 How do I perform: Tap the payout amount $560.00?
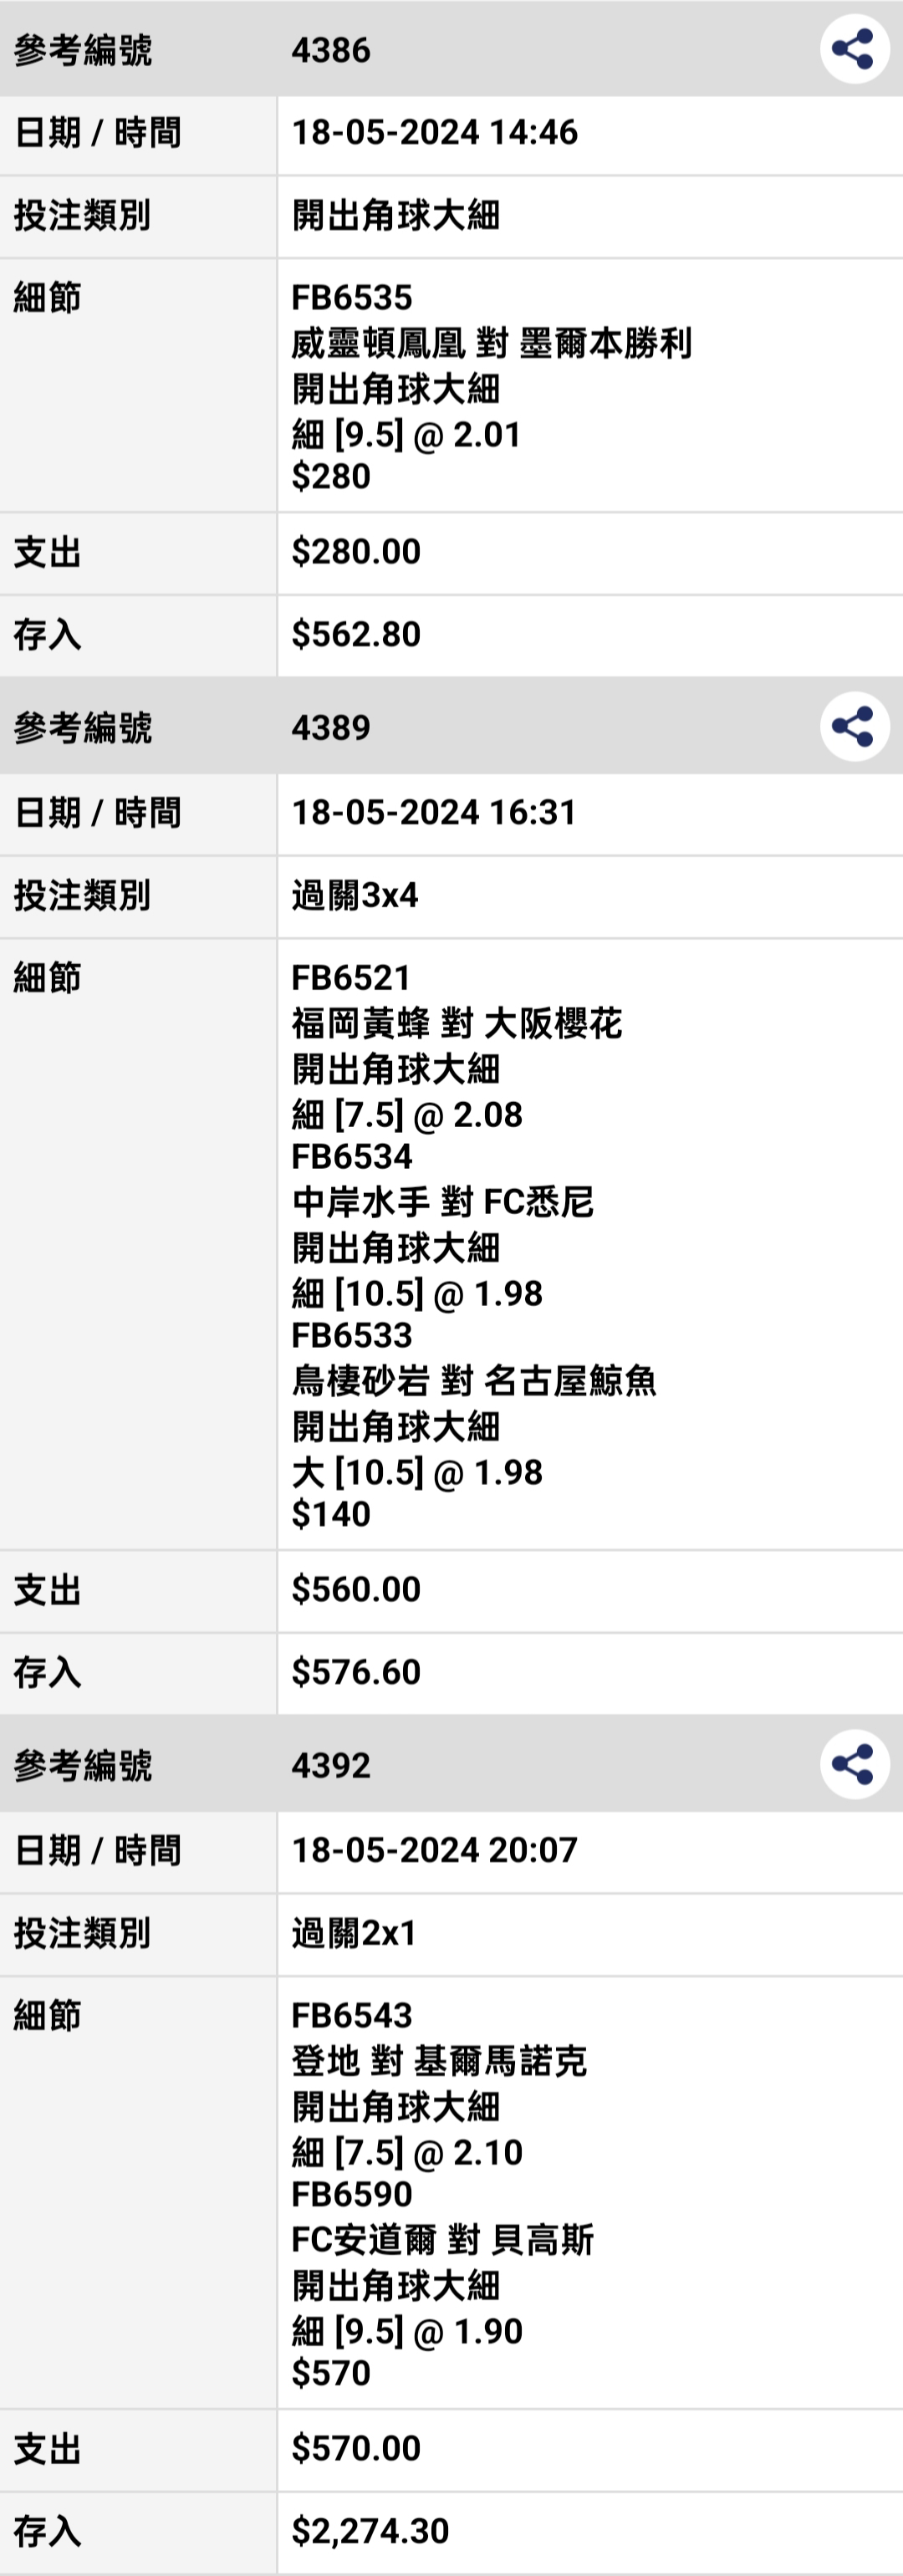[x=356, y=1589]
